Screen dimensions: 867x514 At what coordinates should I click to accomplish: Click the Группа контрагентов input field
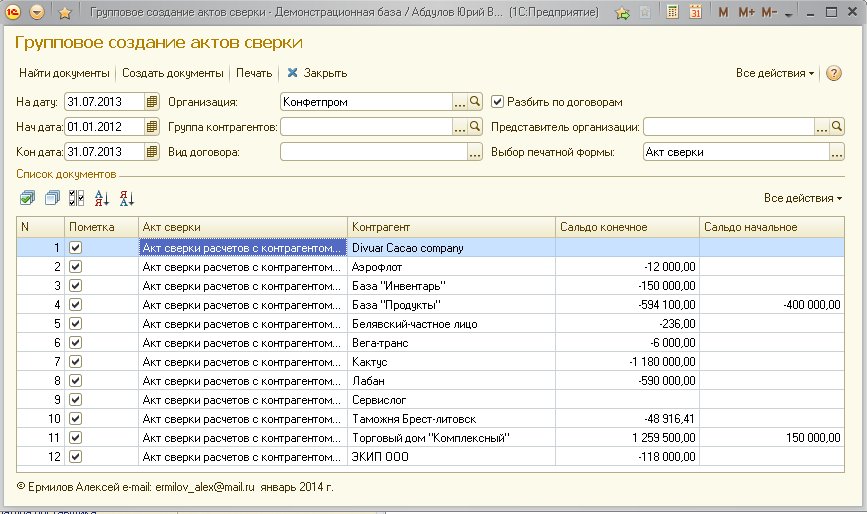[x=366, y=127]
